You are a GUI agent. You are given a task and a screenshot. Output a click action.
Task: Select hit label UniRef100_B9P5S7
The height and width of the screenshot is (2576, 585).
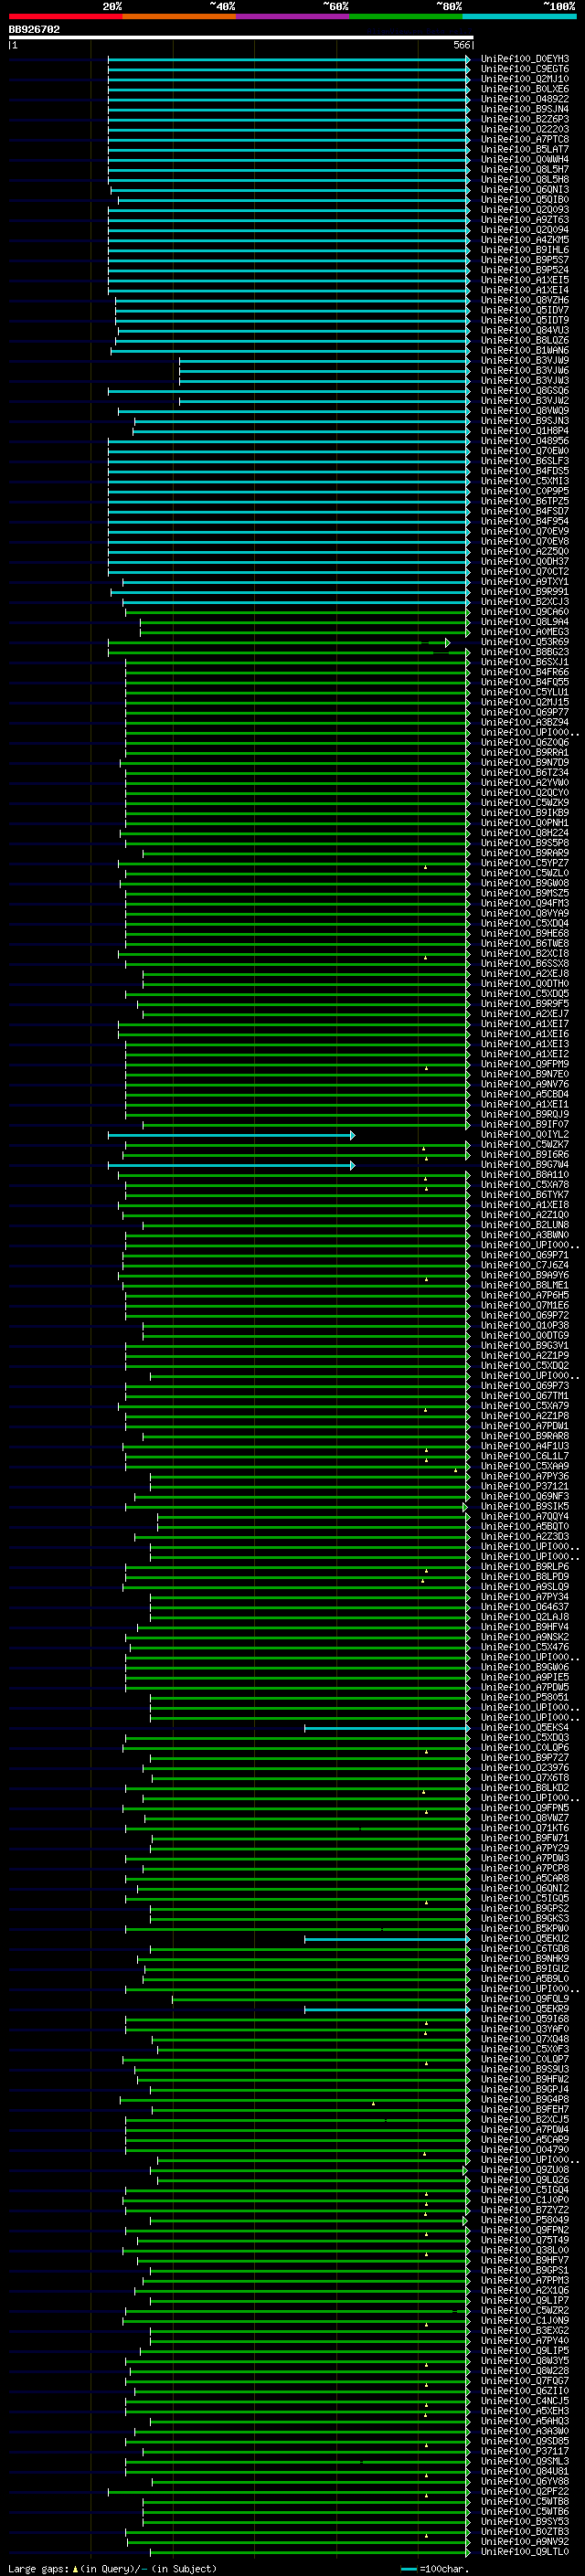tap(525, 260)
